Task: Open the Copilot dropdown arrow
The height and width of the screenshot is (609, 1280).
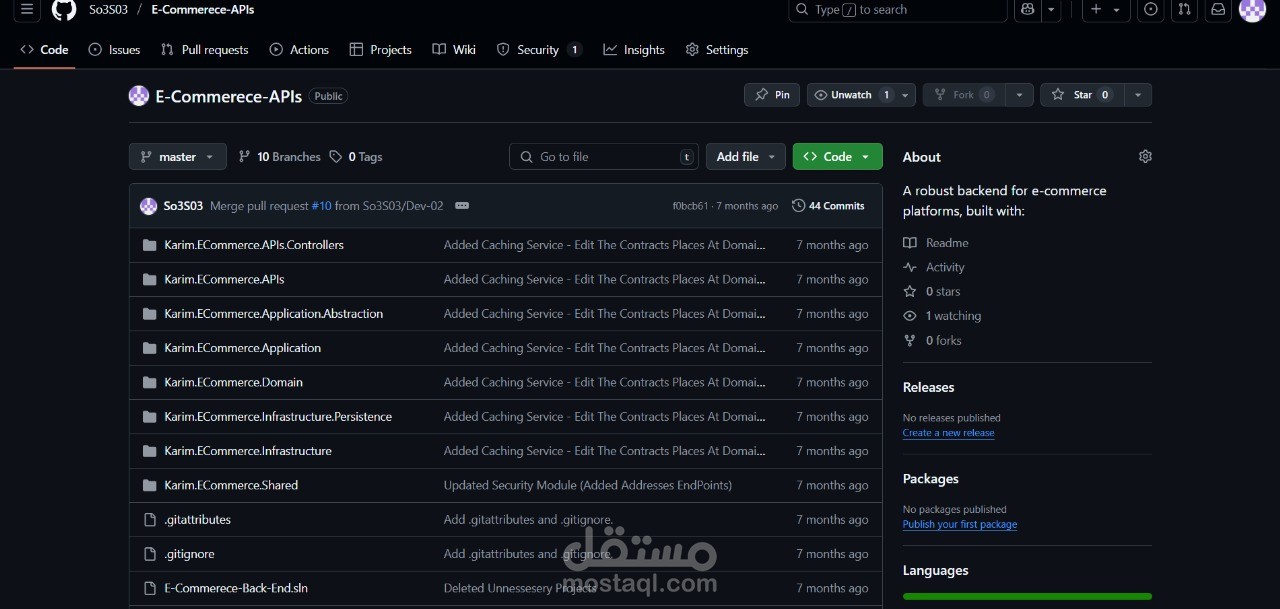Action: click(1051, 9)
